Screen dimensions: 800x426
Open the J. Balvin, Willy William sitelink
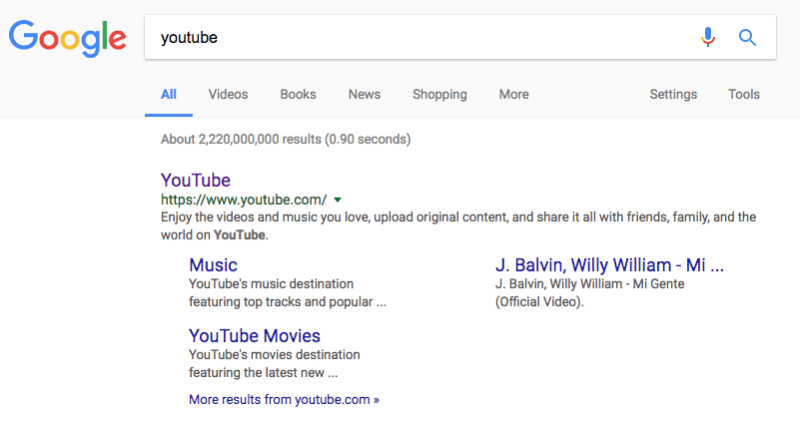pyautogui.click(x=609, y=265)
